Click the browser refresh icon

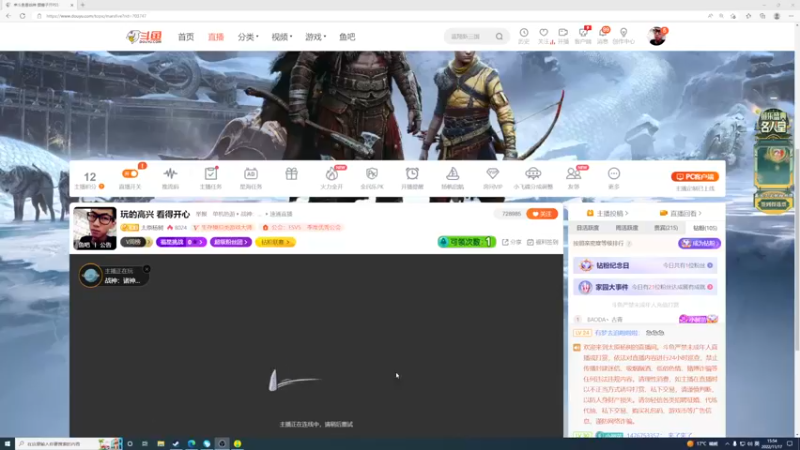click(x=22, y=16)
